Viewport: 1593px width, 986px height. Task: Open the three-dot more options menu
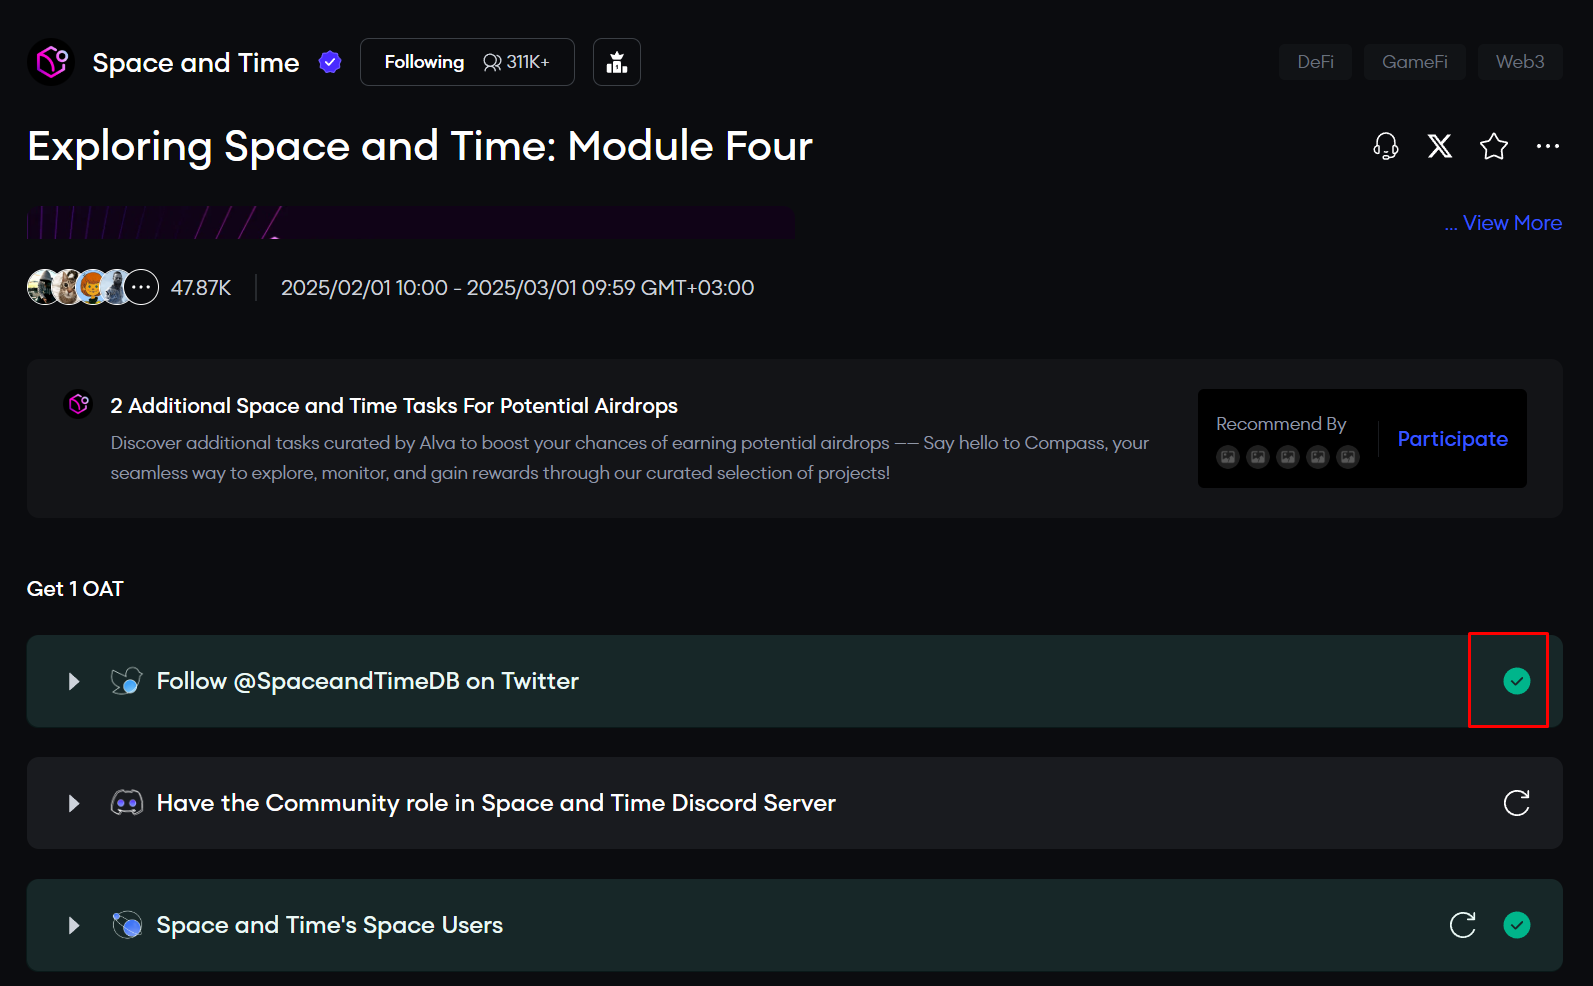pos(1548,146)
